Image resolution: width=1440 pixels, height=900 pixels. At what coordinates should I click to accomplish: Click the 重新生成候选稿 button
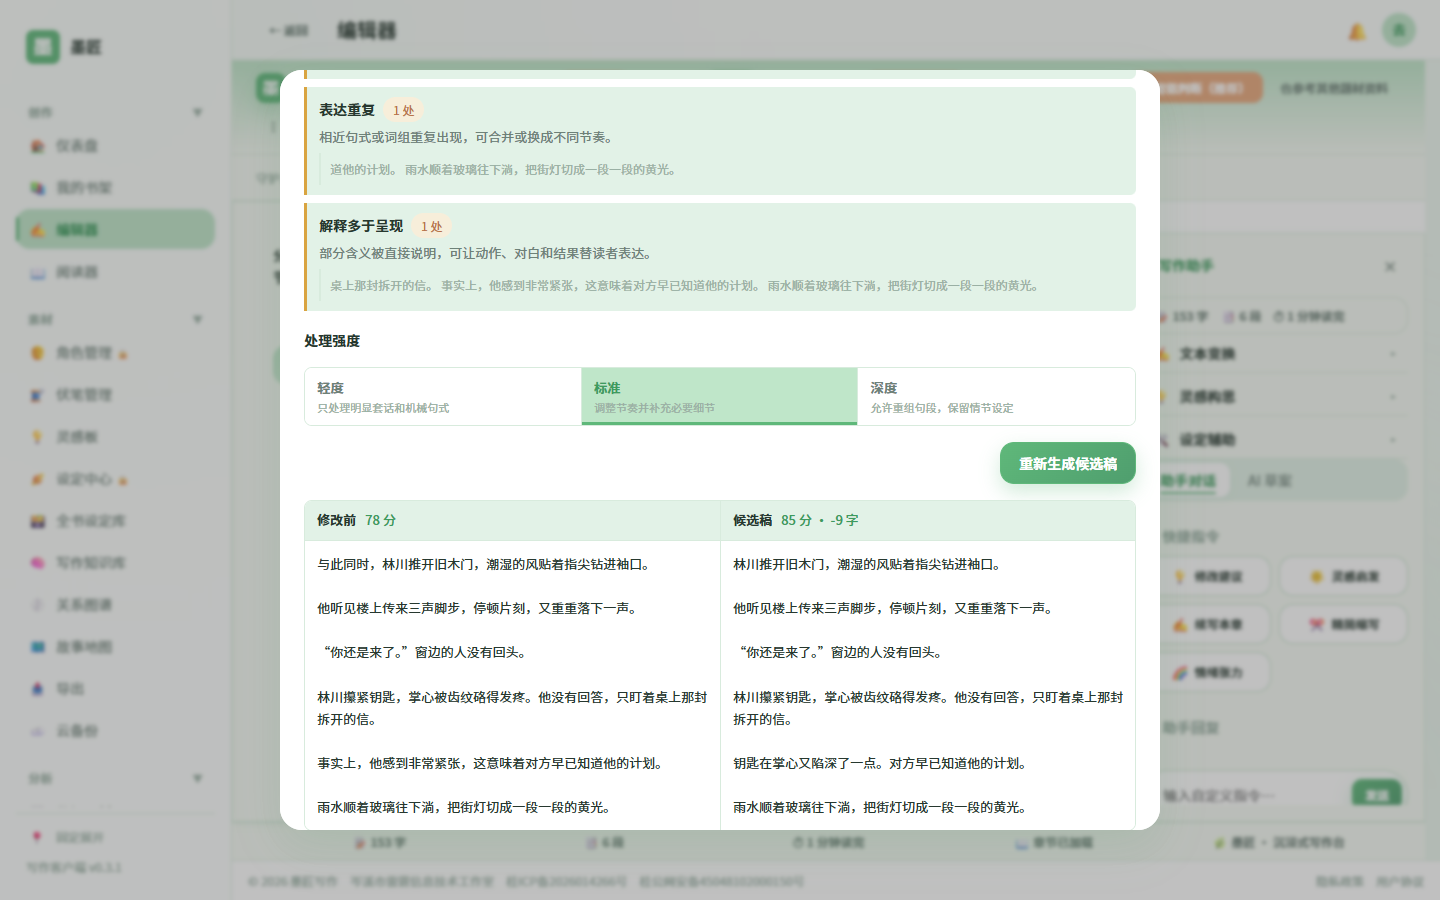(x=1068, y=463)
